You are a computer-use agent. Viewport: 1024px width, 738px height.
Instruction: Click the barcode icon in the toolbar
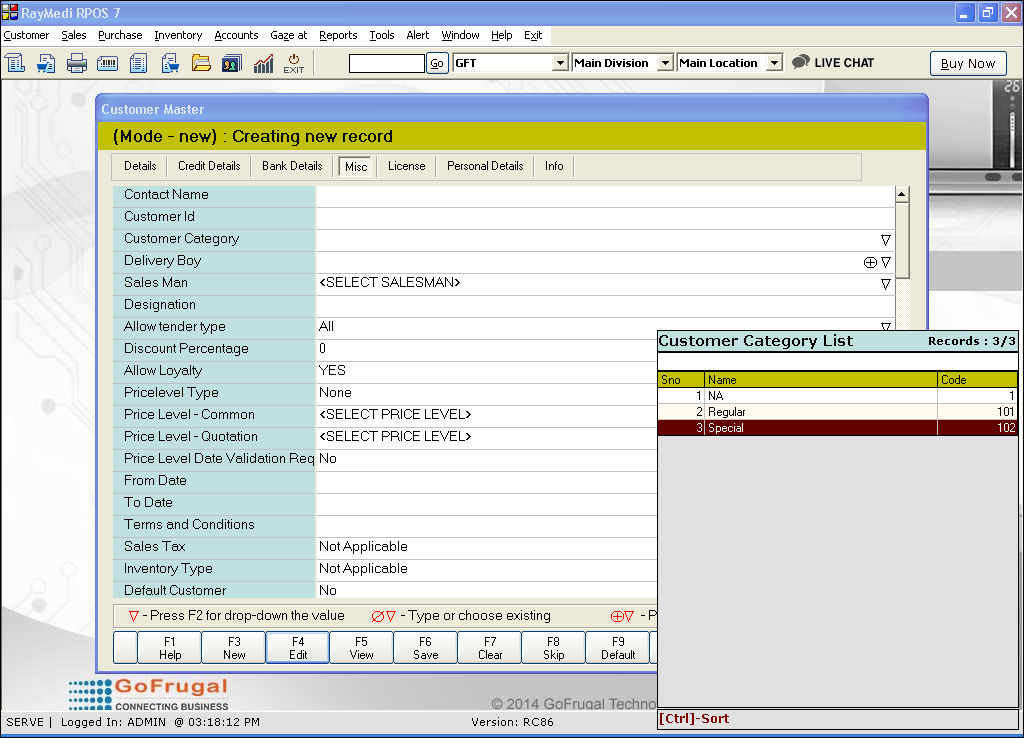click(x=108, y=63)
